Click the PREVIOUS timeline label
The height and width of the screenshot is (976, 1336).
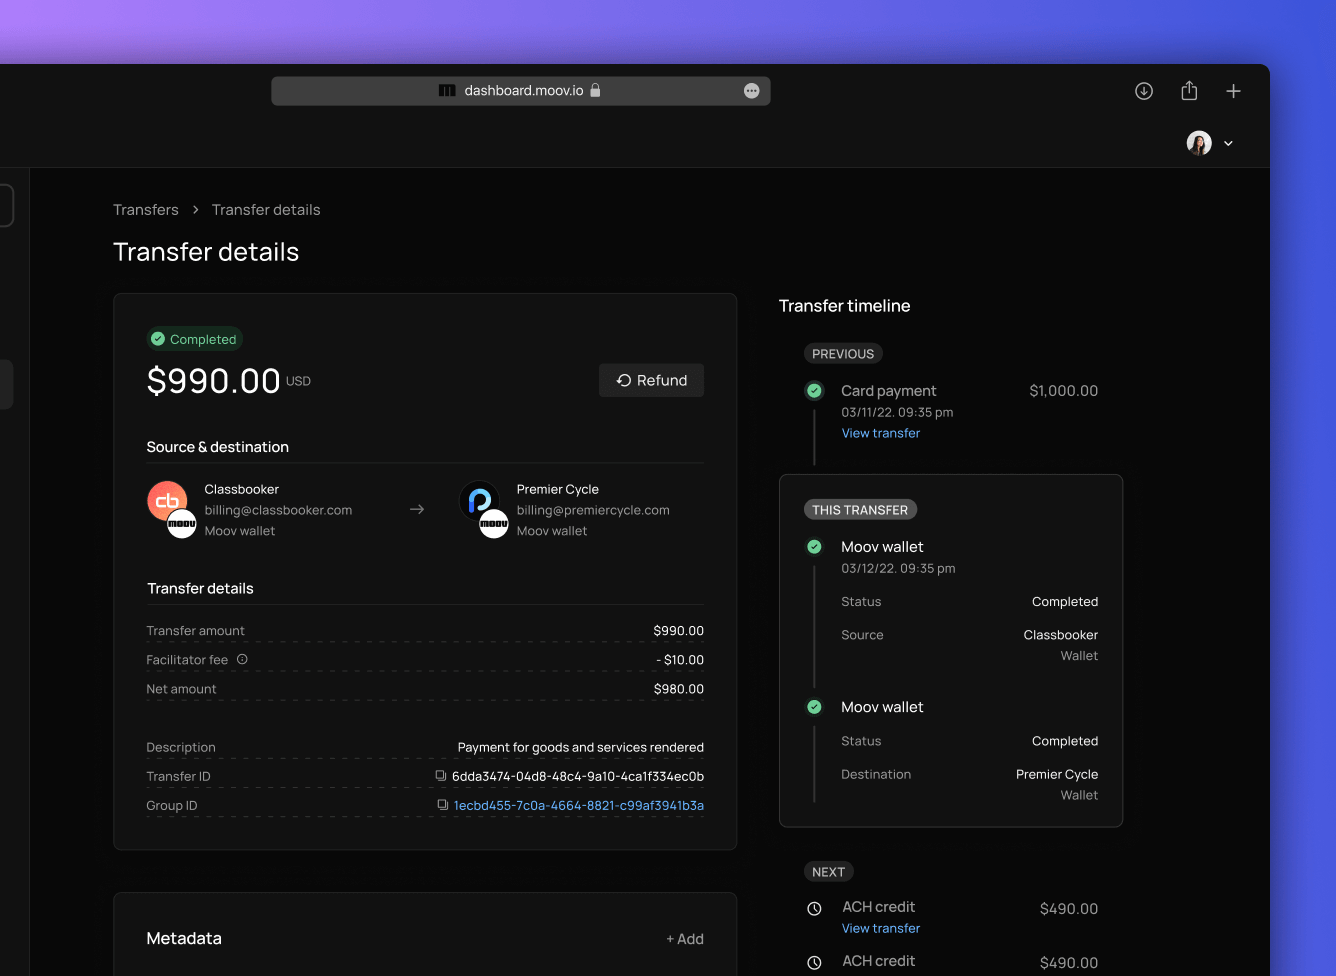[x=843, y=354]
